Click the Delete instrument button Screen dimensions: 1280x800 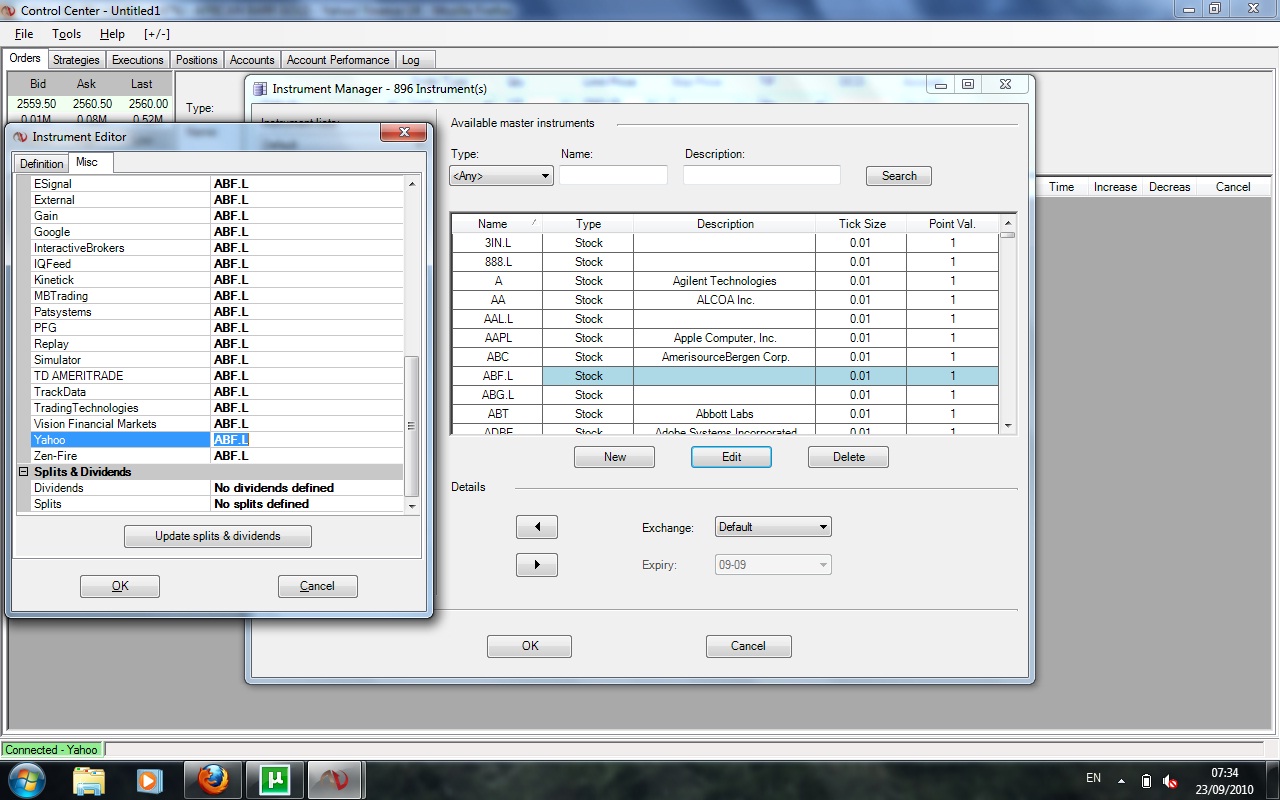coord(849,457)
